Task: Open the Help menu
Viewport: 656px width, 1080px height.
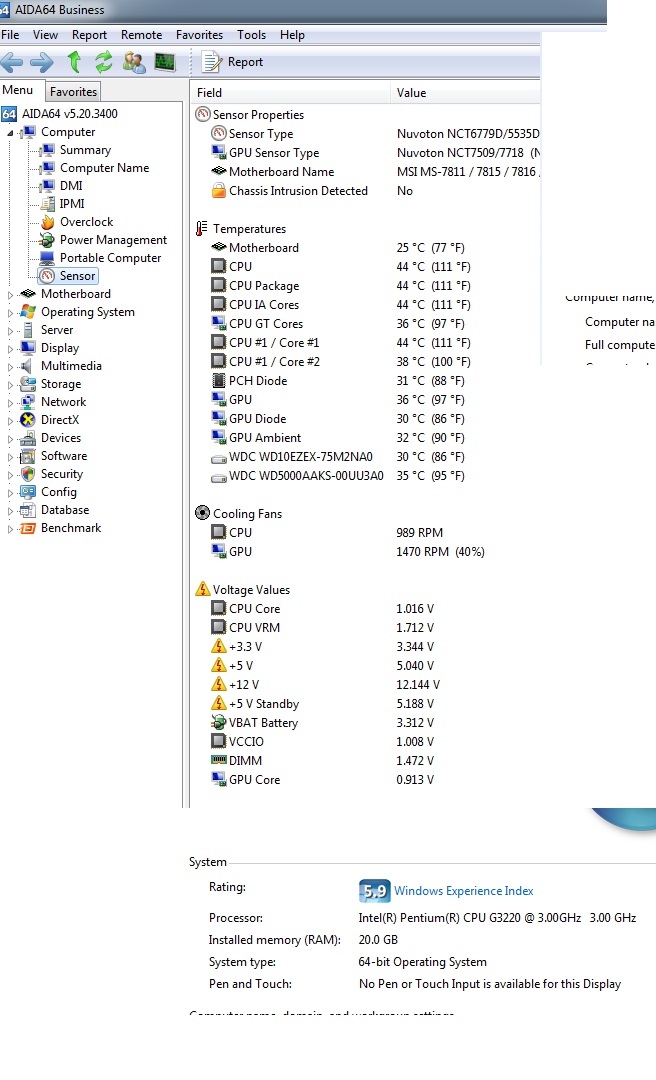Action: [x=292, y=34]
